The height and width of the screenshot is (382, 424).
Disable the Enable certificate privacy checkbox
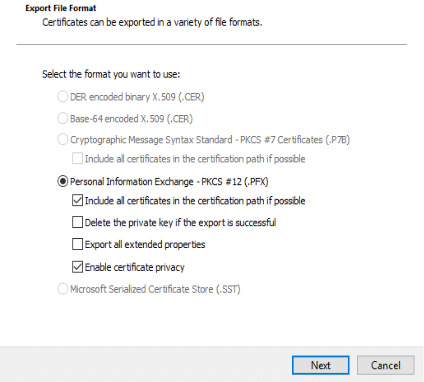point(77,267)
